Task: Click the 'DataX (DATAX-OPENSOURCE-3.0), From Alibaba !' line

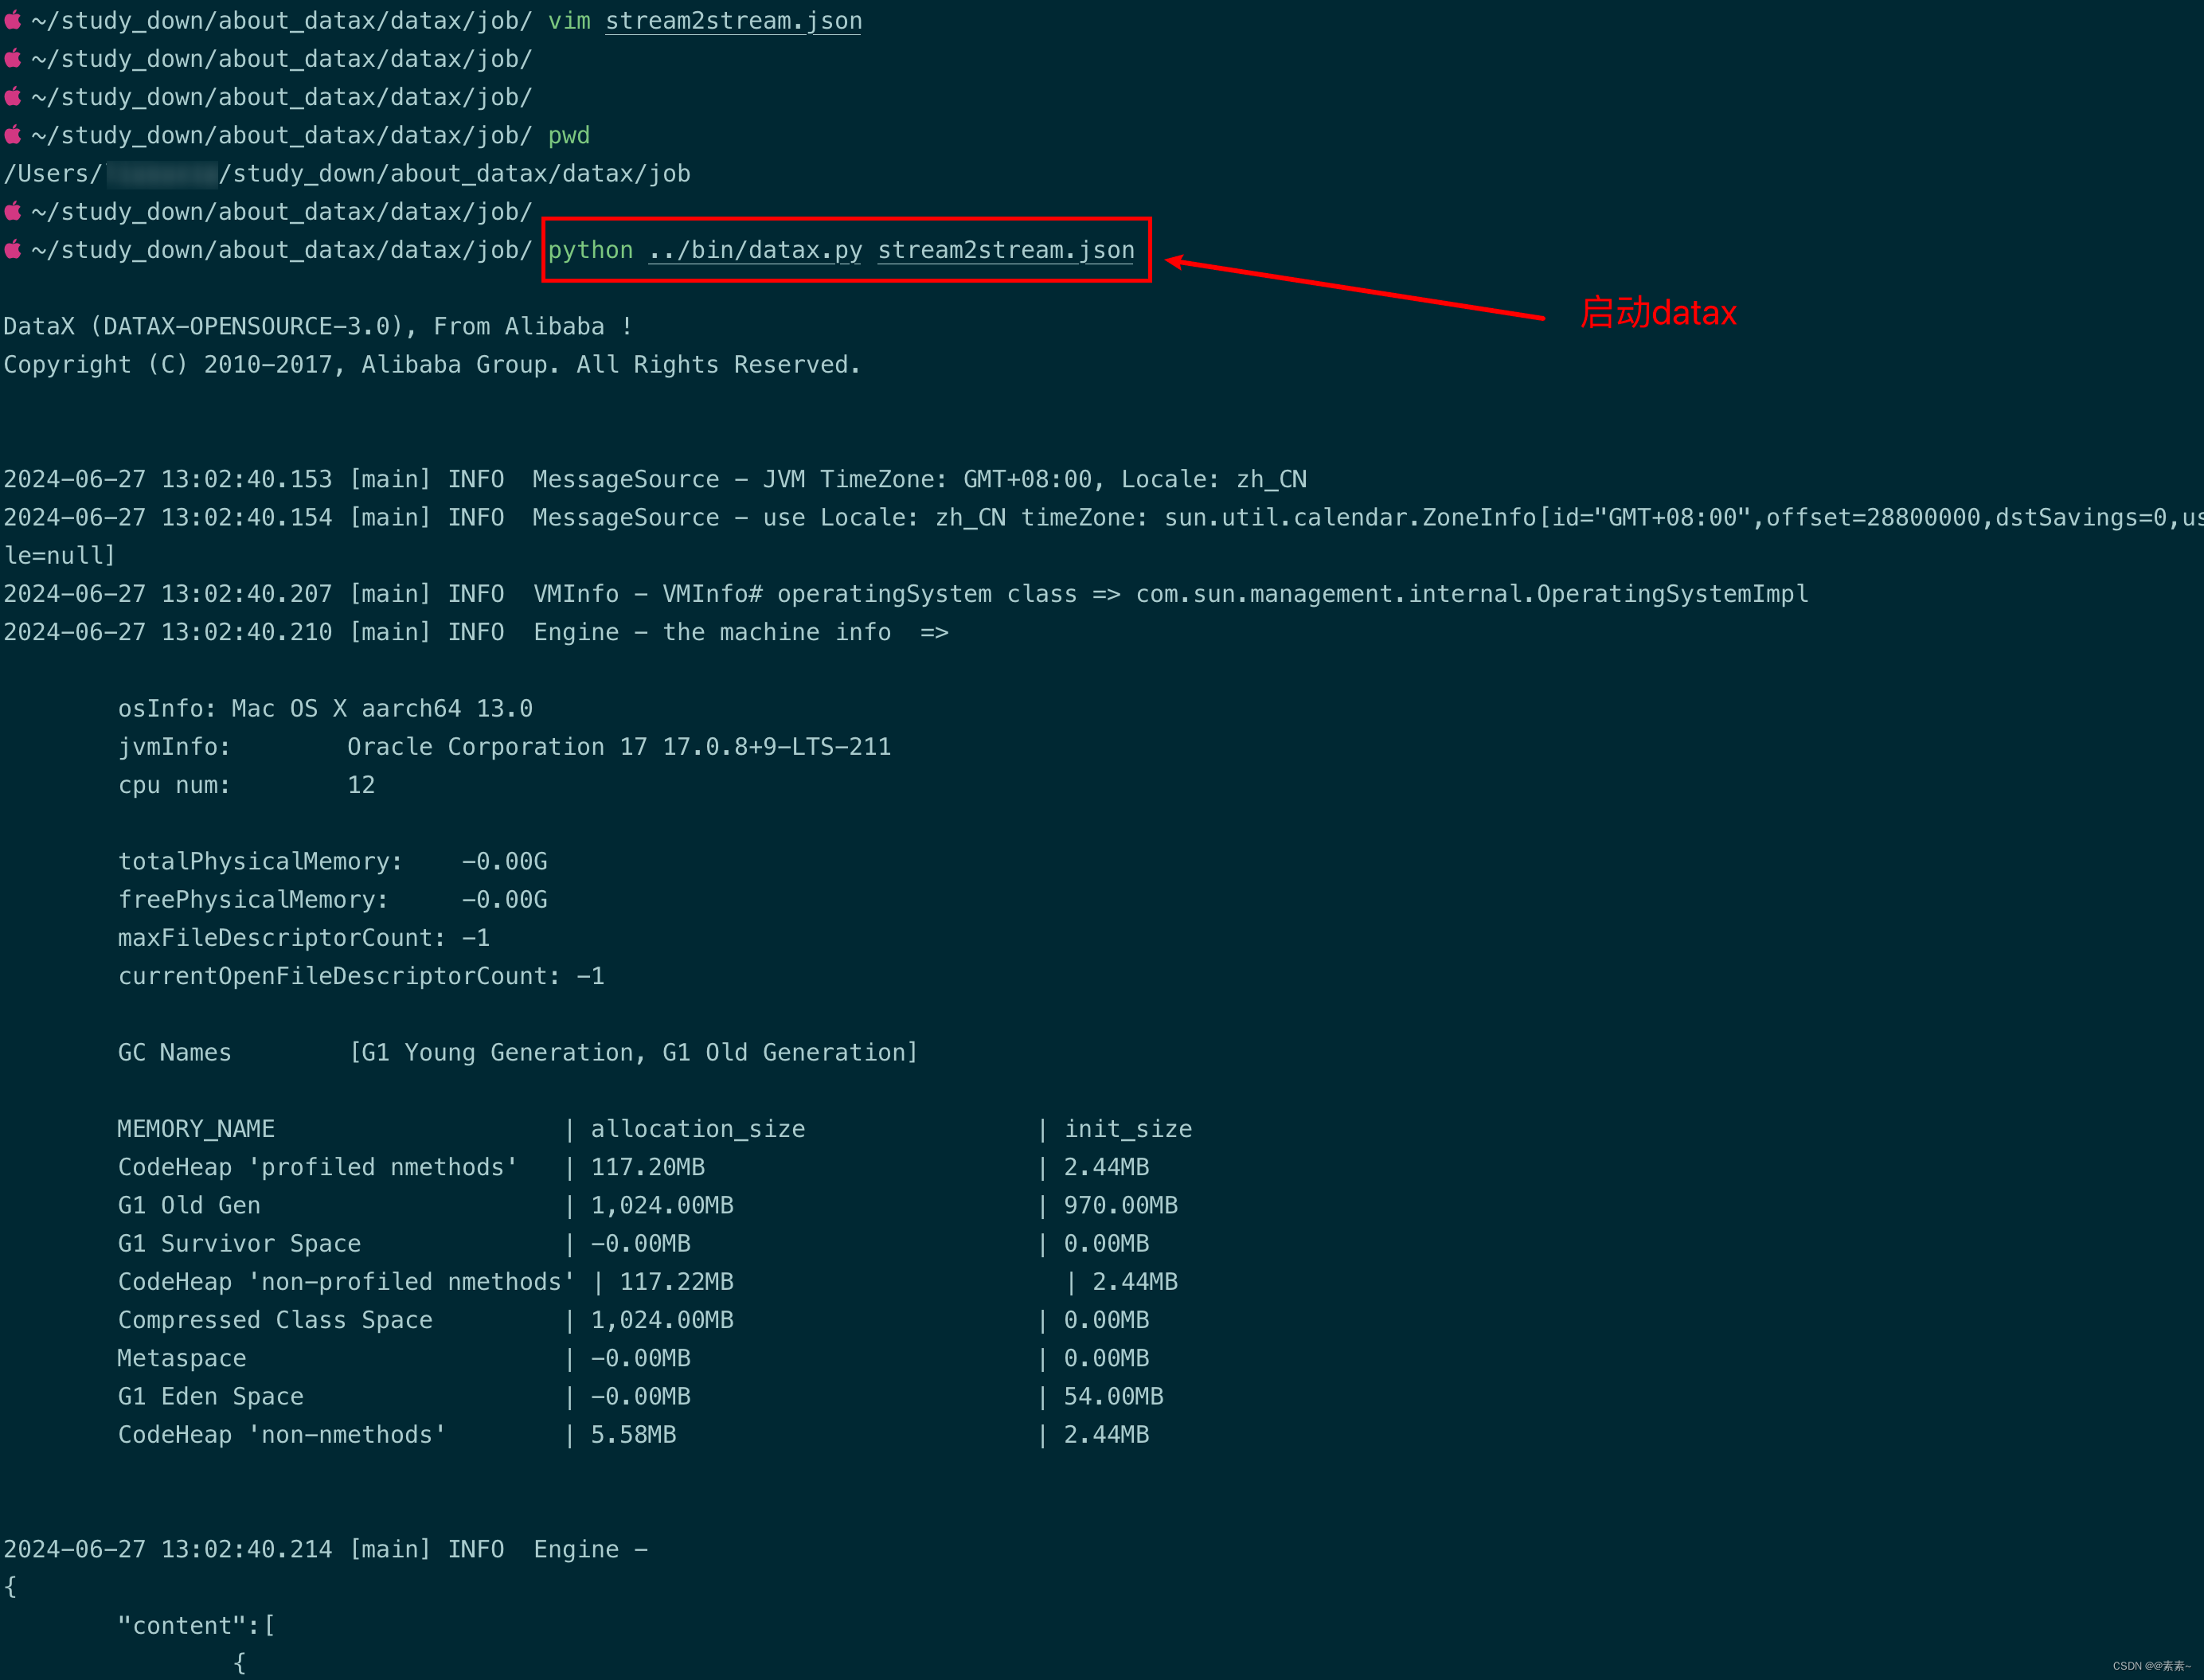Action: (x=318, y=327)
